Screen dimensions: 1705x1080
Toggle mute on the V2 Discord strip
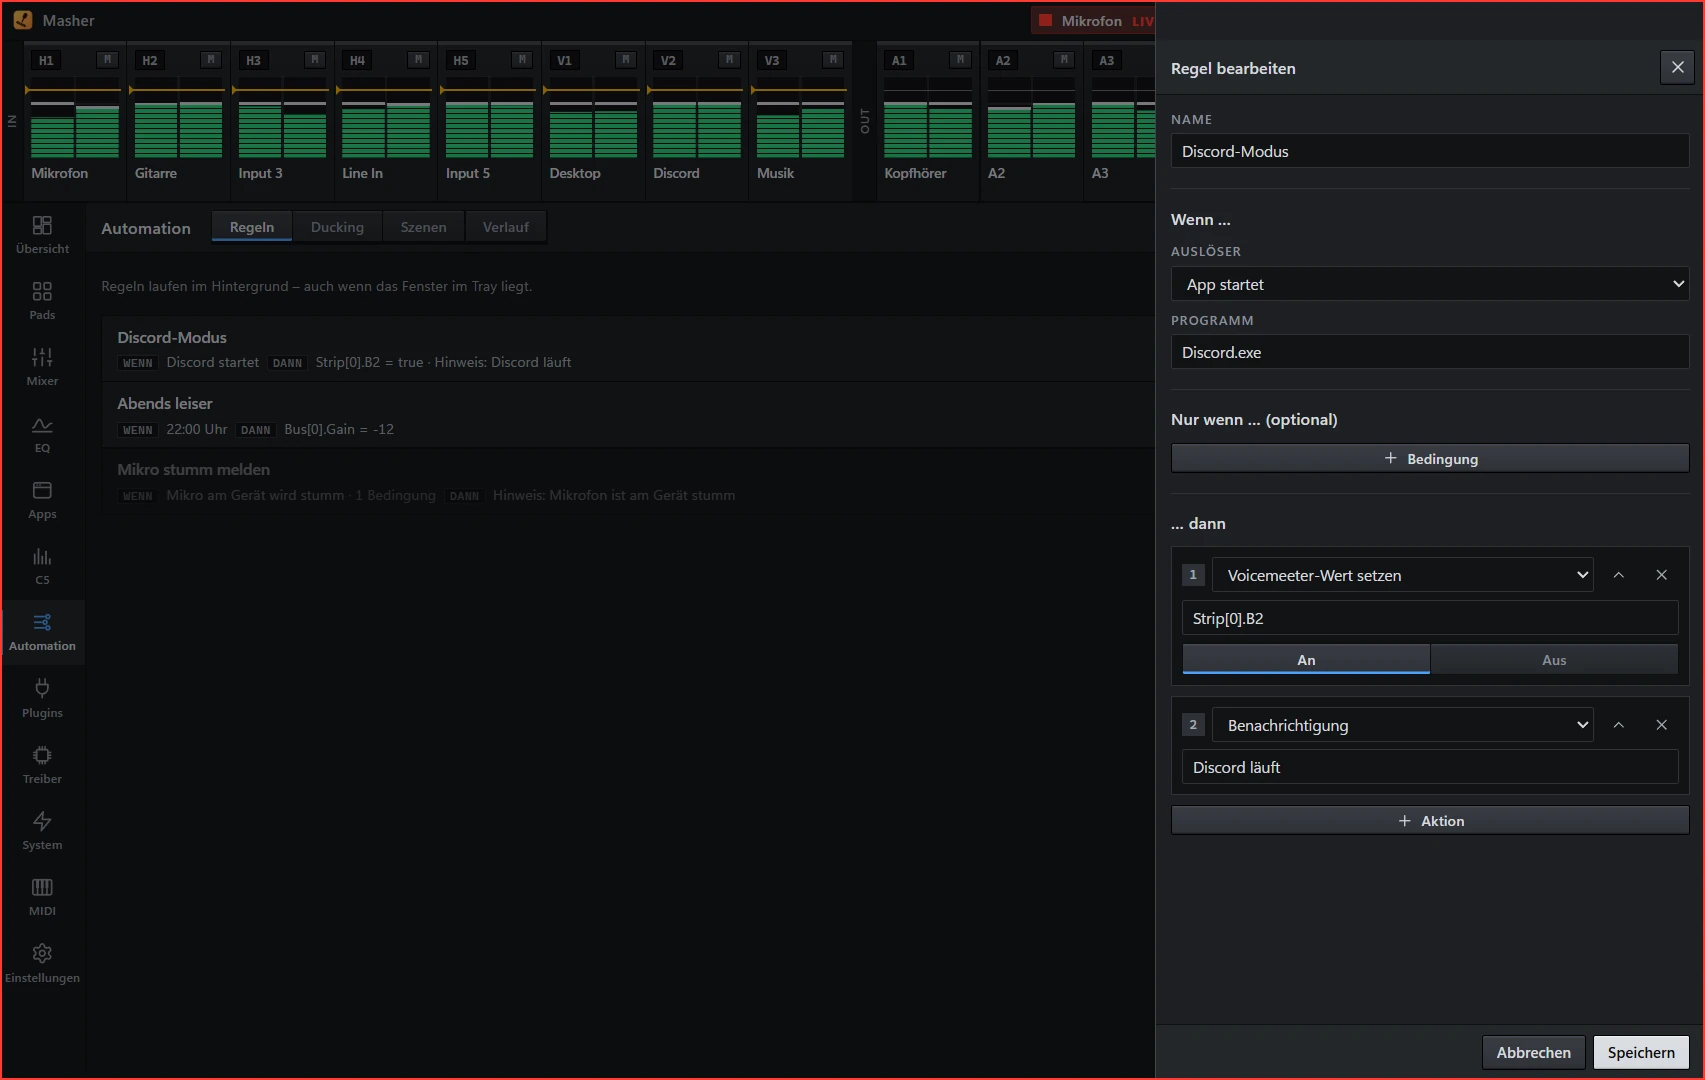click(730, 60)
